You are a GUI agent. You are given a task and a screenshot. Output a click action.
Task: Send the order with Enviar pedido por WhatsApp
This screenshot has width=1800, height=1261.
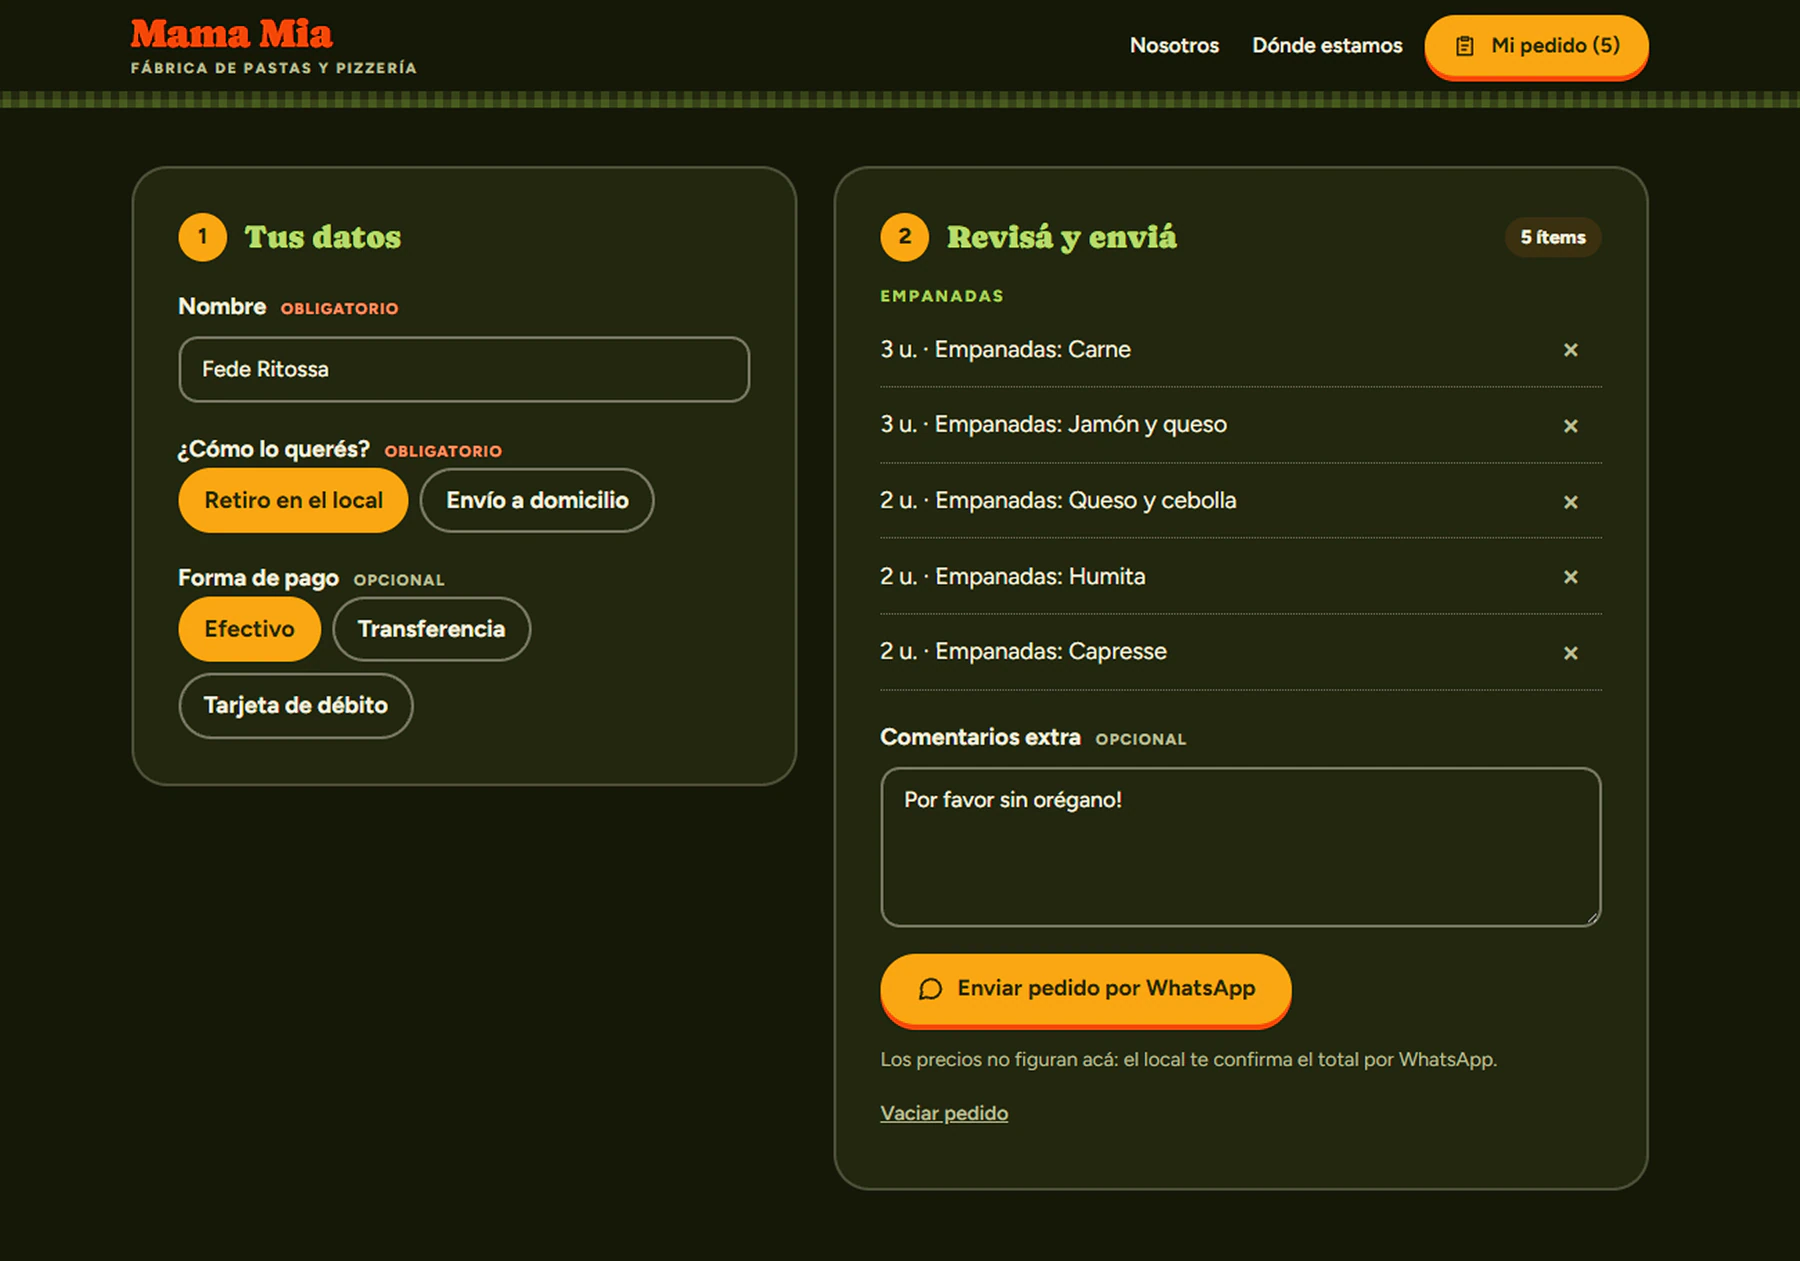(x=1085, y=989)
